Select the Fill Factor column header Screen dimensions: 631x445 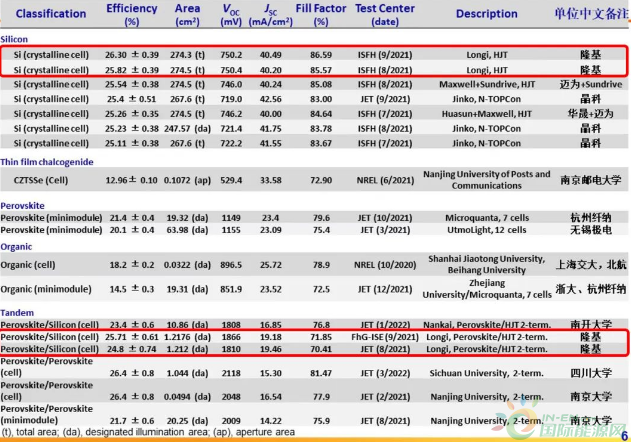[x=322, y=14]
